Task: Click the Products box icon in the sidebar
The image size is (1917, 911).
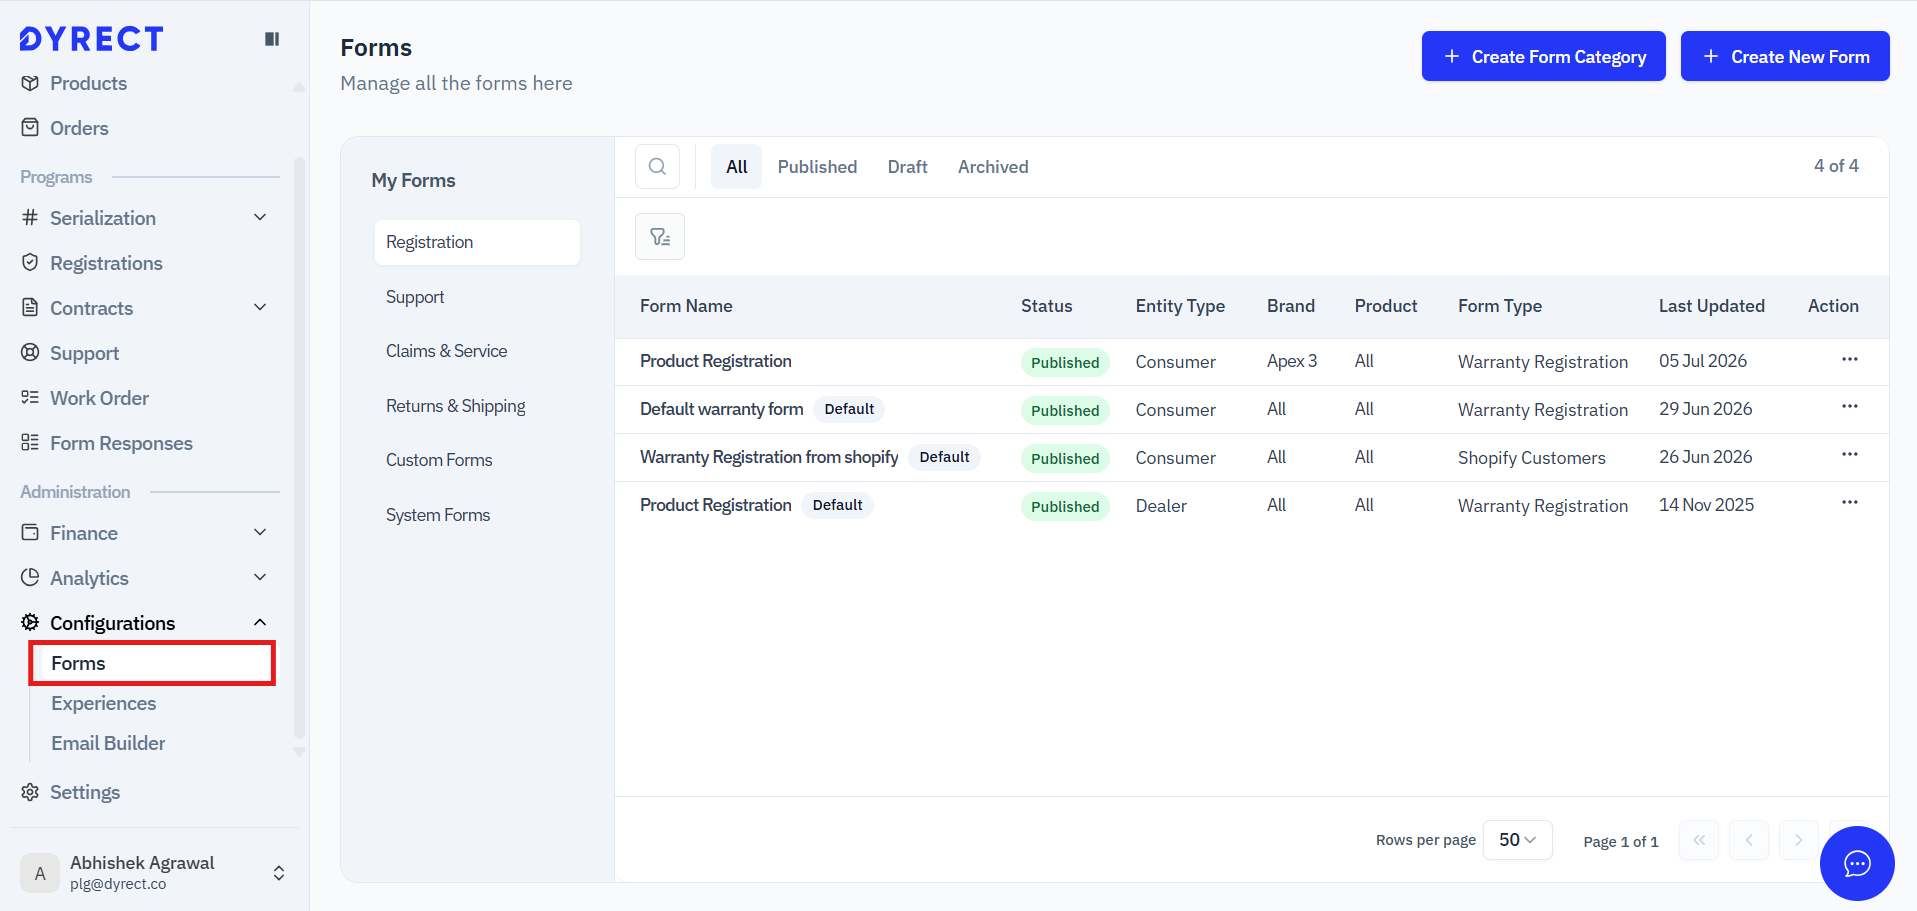Action: coord(30,83)
